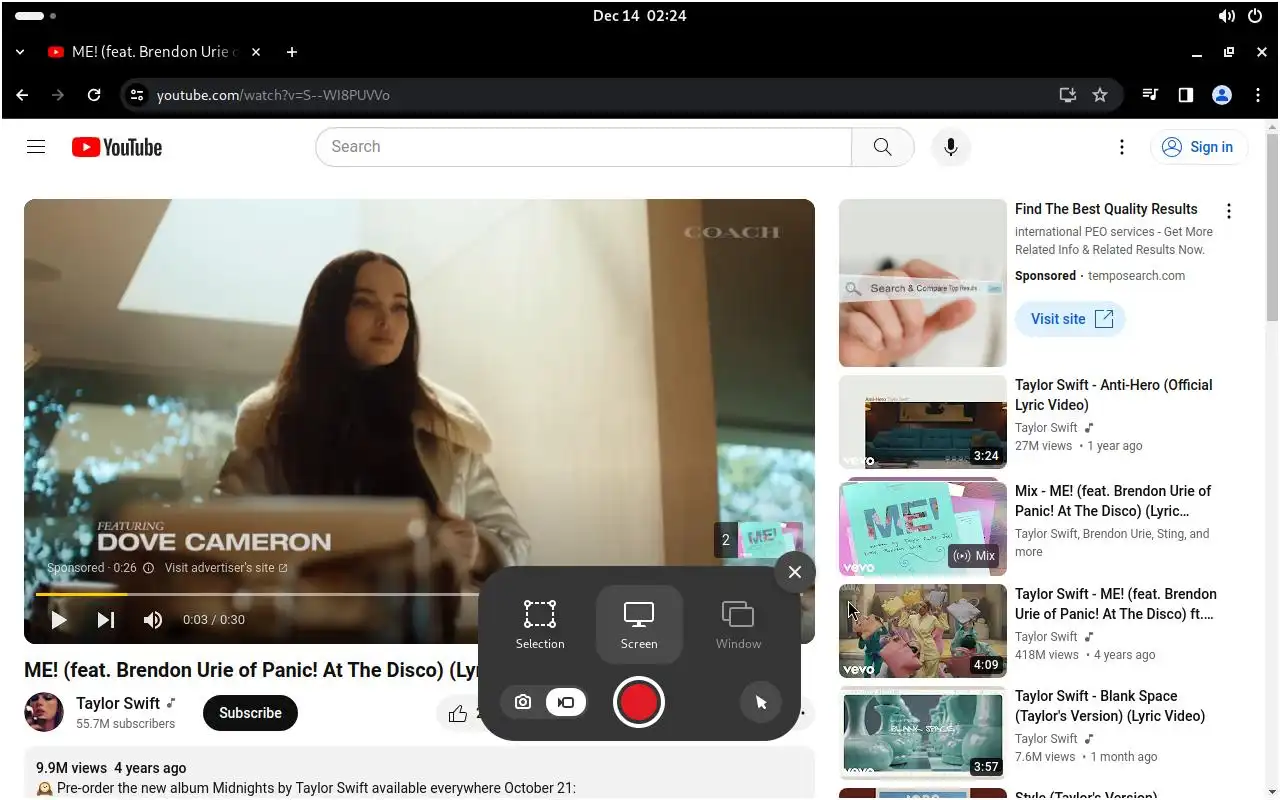
Task: Select the ME! browser tab
Action: [153, 52]
